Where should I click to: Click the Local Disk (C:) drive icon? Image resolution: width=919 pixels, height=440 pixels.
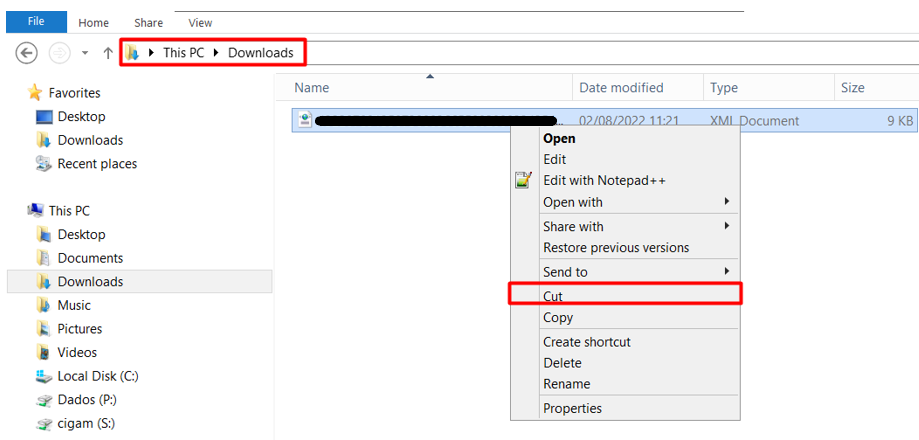(x=44, y=377)
